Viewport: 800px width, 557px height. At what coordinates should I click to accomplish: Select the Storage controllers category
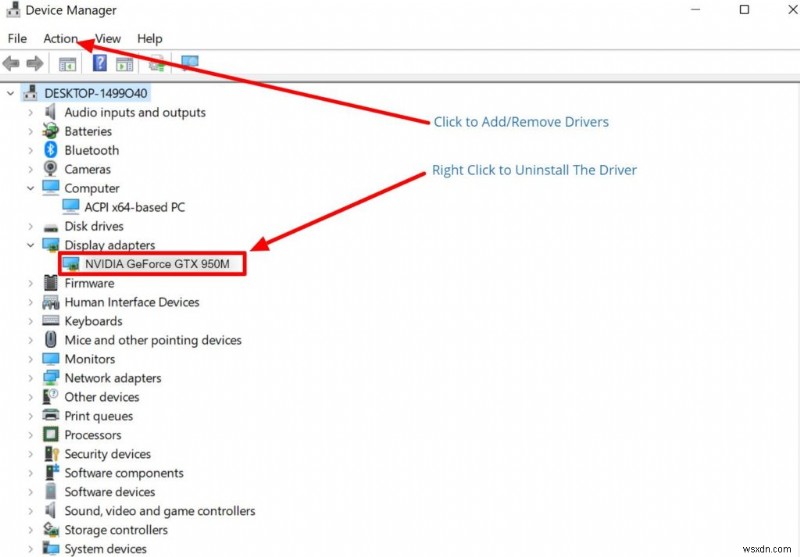[116, 530]
